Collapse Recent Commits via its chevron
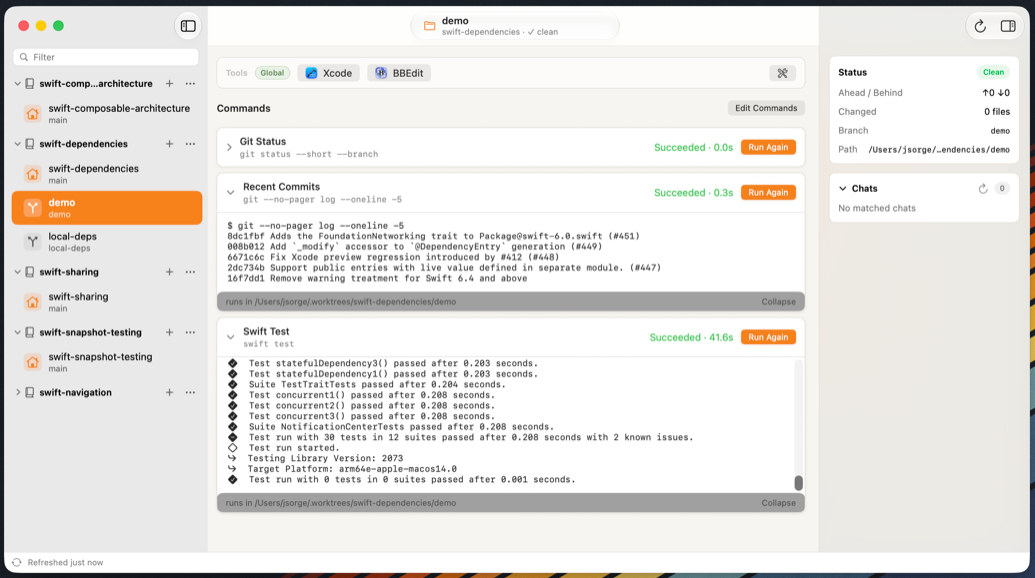The height and width of the screenshot is (578, 1035). coord(230,193)
